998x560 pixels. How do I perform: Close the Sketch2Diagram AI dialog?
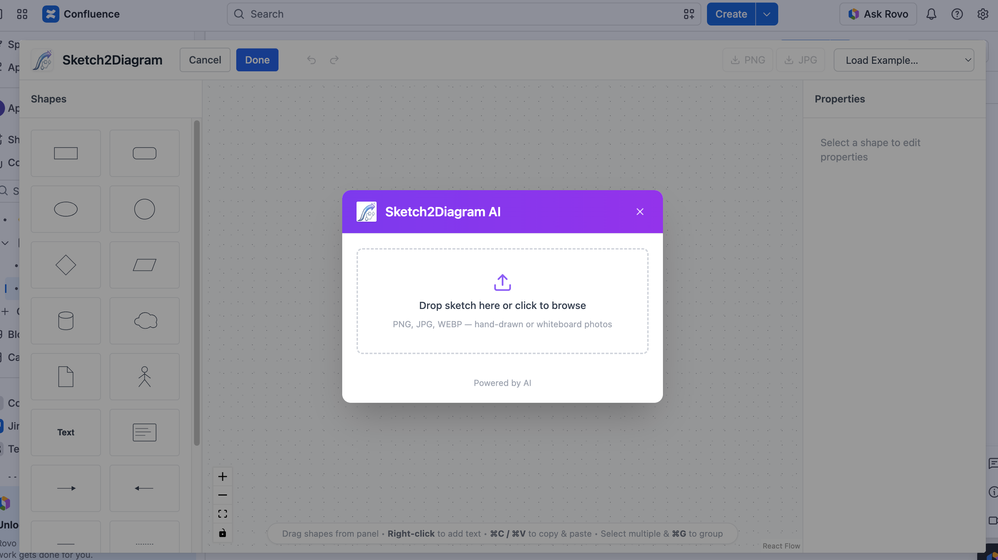(640, 212)
